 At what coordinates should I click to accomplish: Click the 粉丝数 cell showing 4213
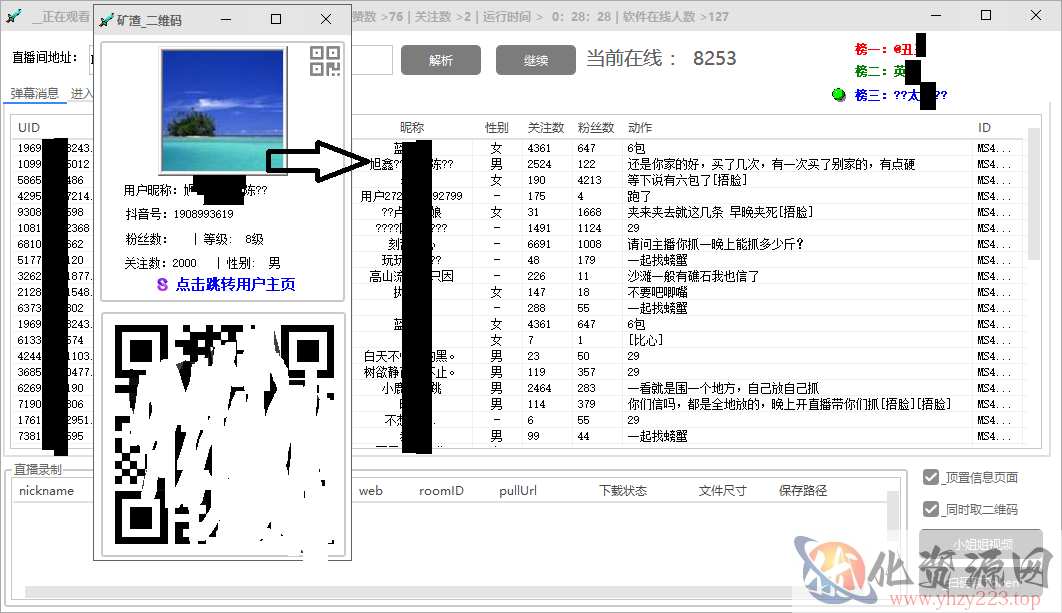pyautogui.click(x=589, y=180)
